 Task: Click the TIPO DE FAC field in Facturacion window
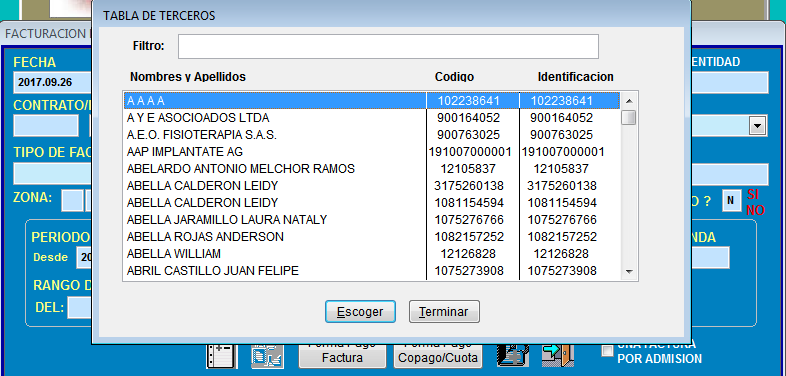(53, 174)
